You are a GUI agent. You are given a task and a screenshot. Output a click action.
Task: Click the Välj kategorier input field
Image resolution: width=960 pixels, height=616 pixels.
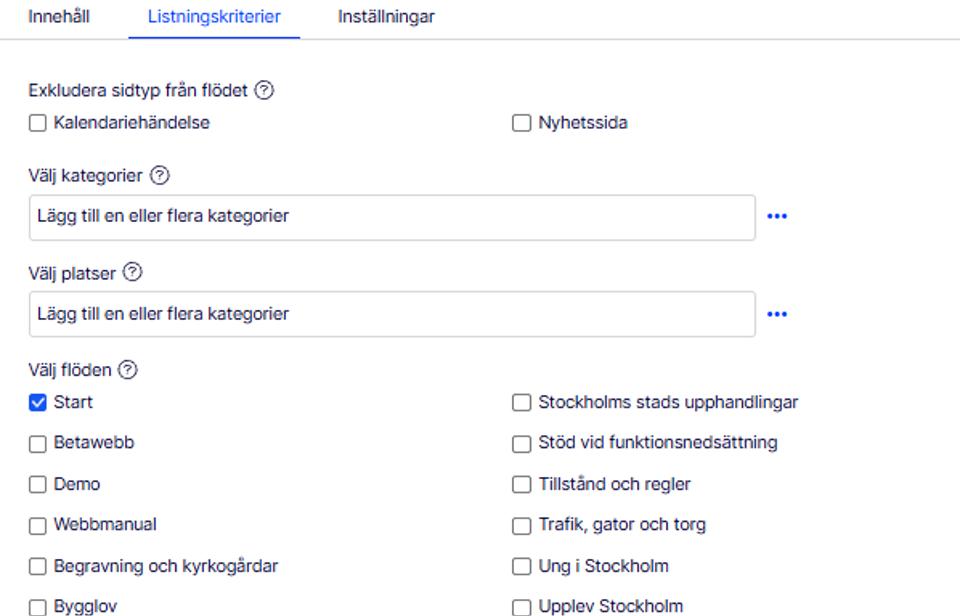[x=392, y=217]
